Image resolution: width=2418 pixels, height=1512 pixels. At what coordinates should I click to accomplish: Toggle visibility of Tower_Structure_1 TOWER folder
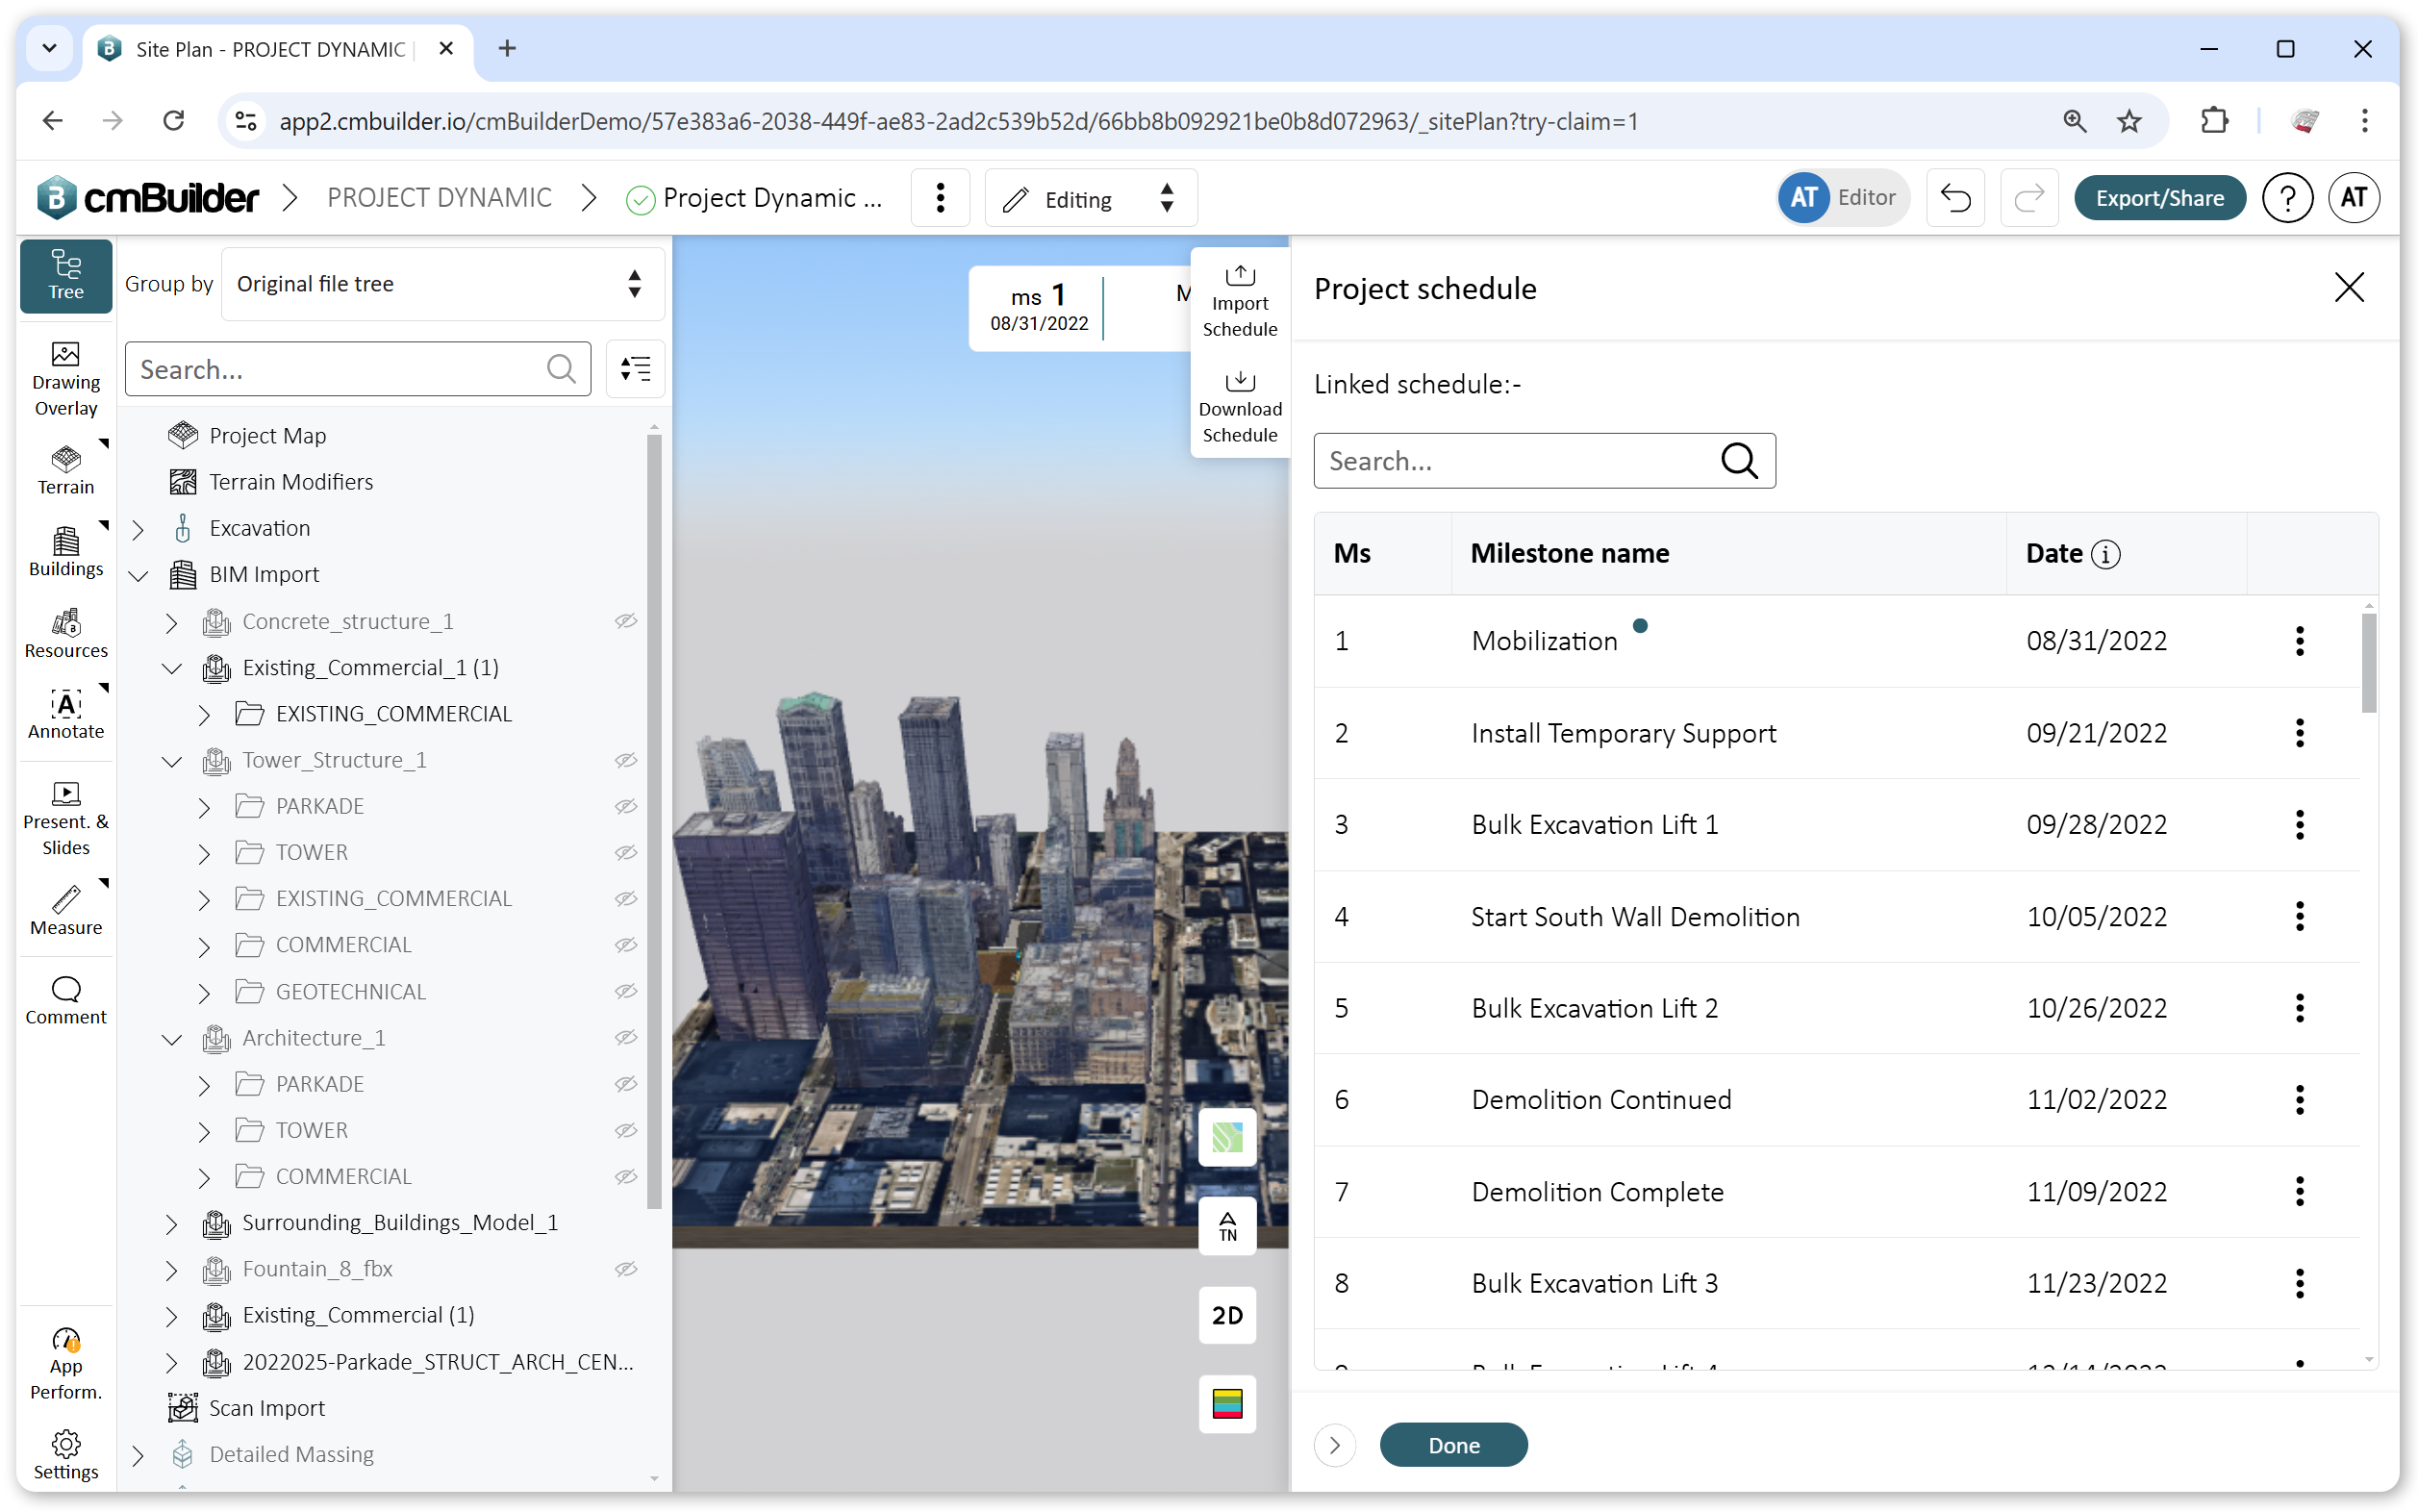tap(626, 852)
